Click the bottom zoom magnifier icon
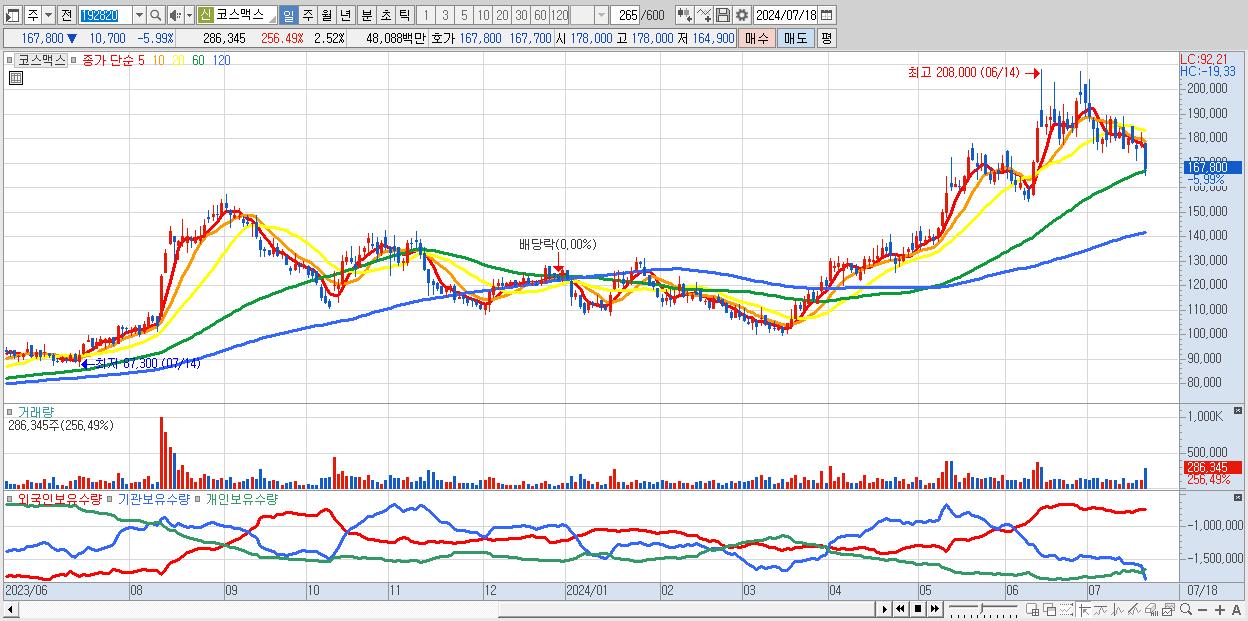 tap(1185, 609)
